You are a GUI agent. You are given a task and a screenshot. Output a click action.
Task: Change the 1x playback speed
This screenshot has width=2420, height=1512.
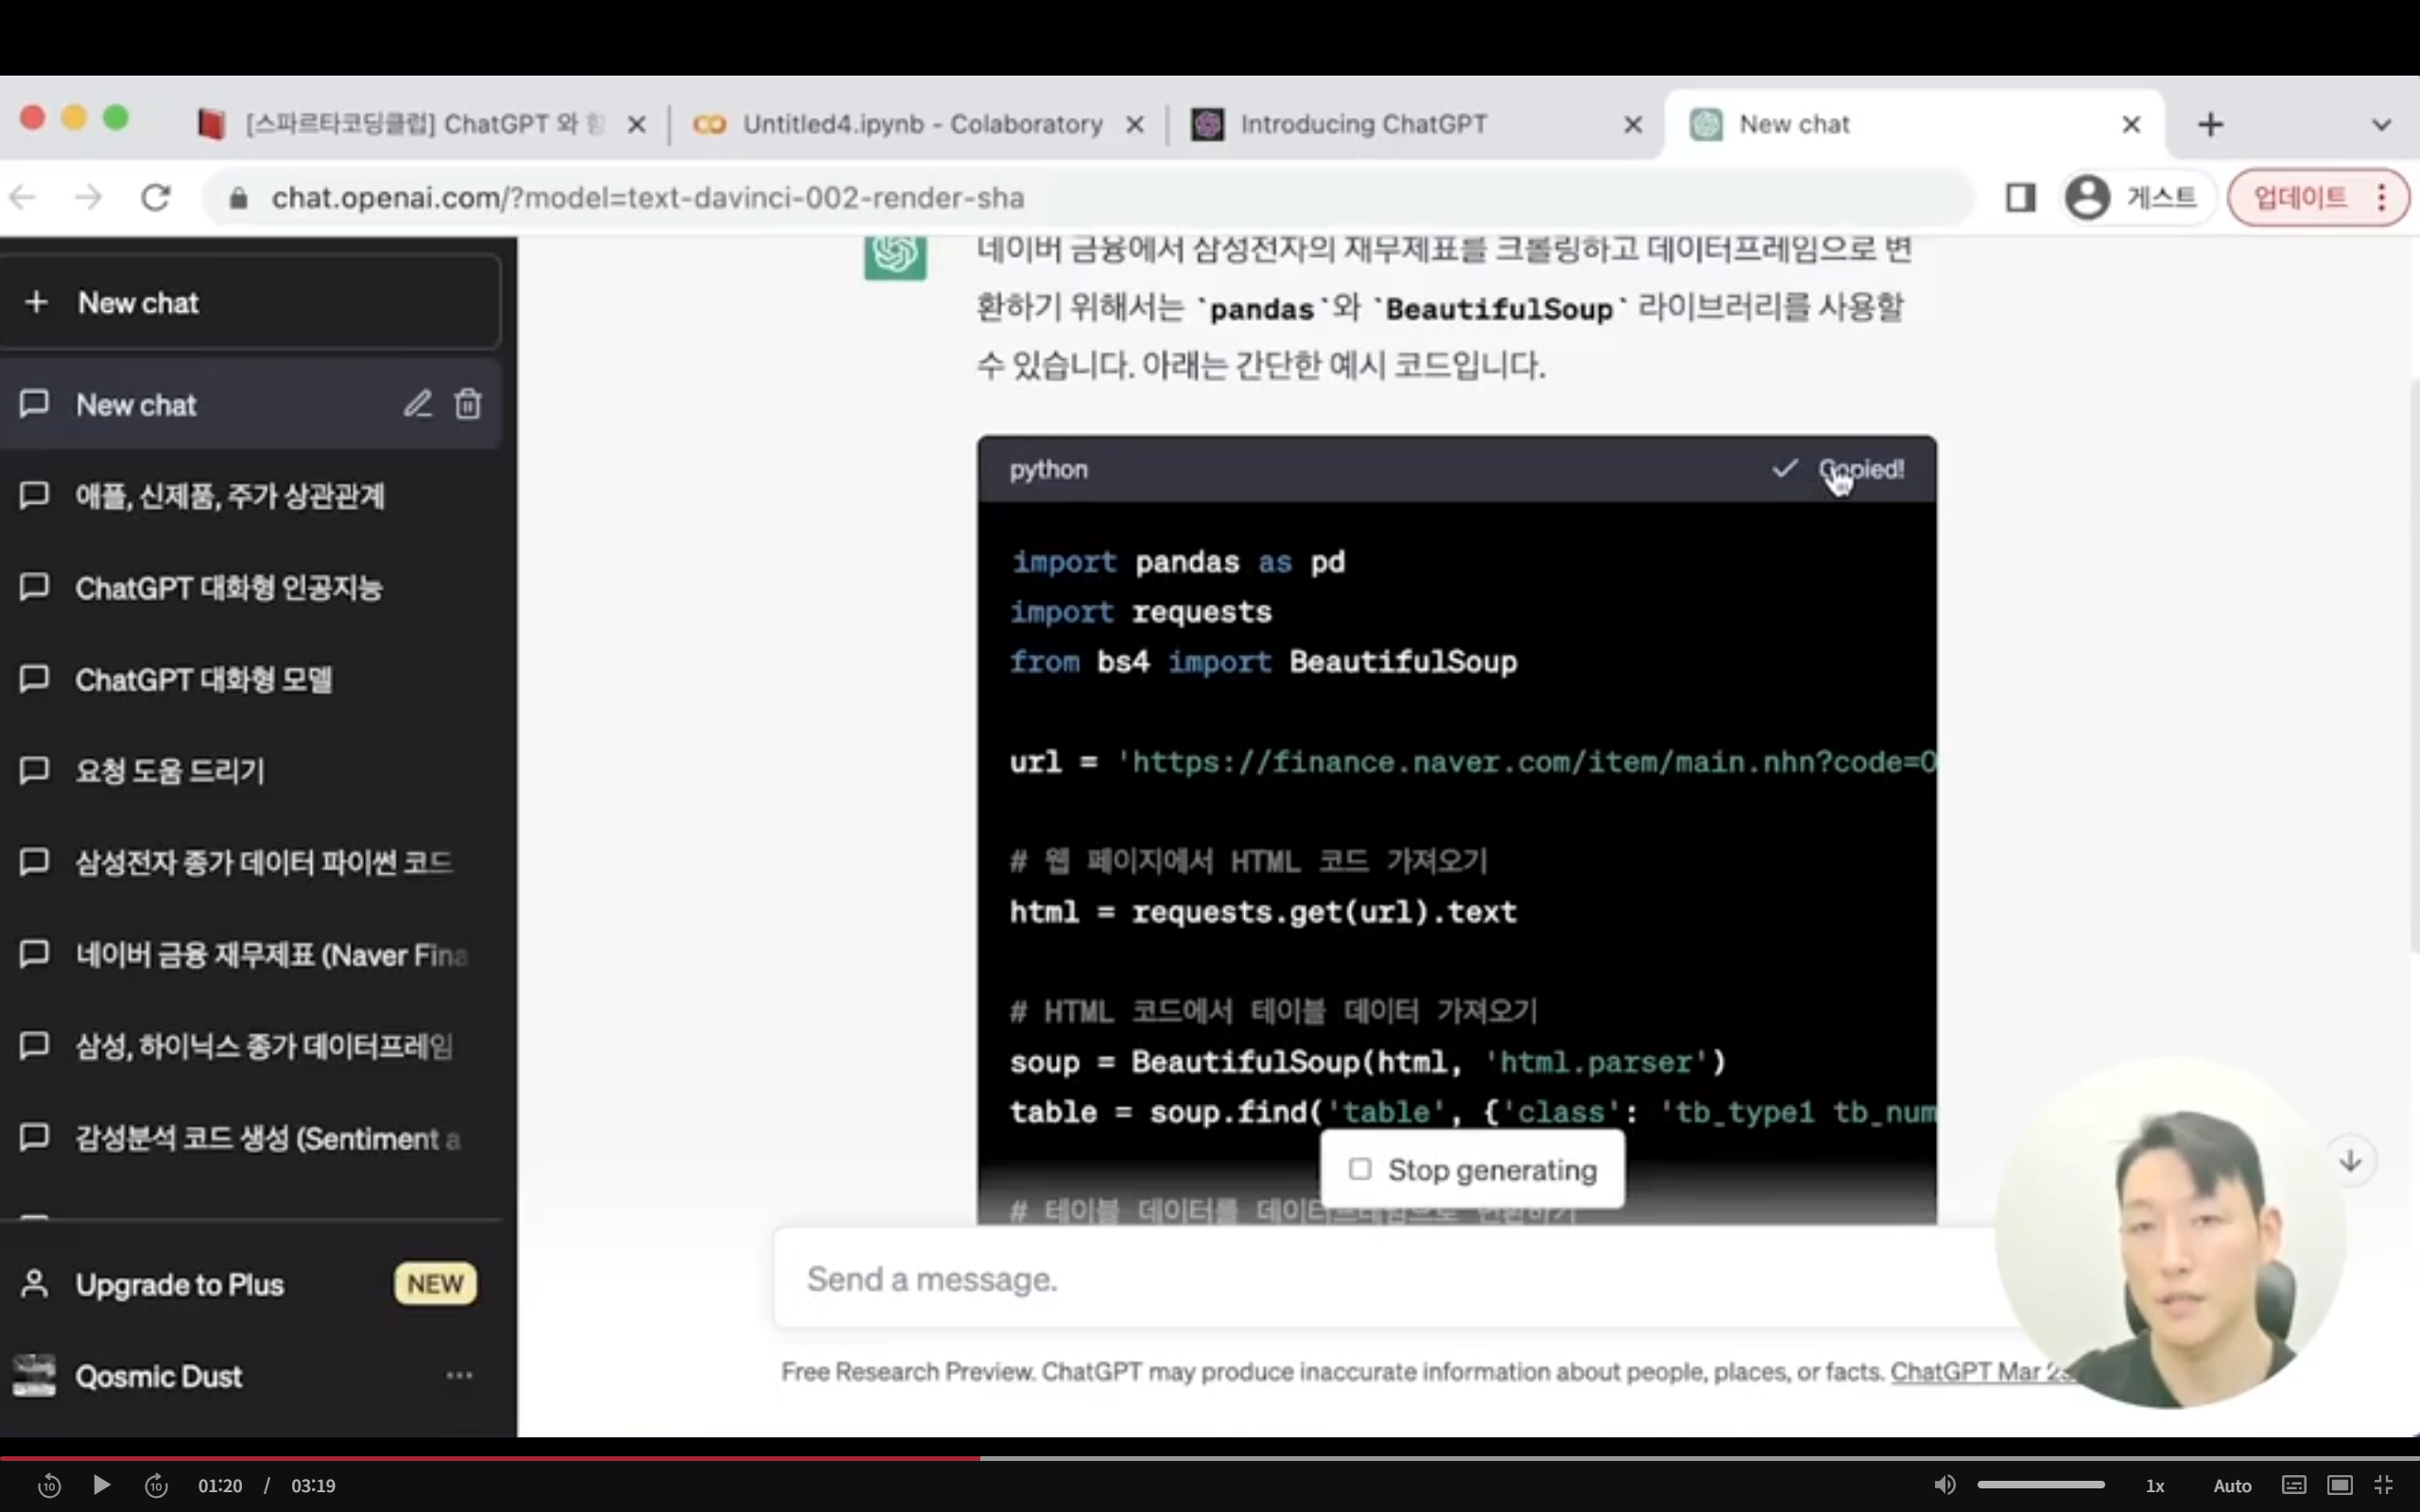click(x=2155, y=1486)
